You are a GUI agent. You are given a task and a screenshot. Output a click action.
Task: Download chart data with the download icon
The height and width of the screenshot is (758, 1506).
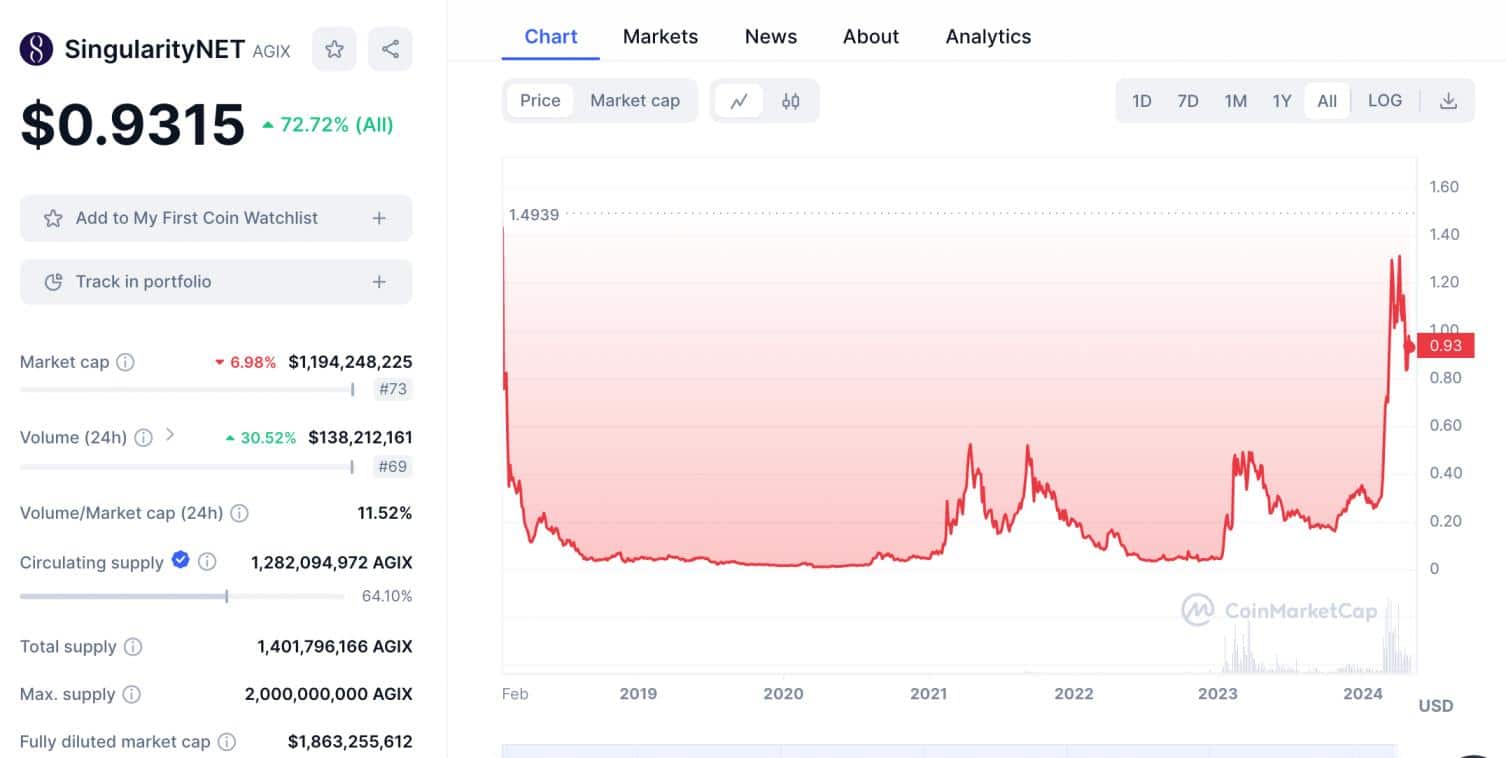(1448, 101)
